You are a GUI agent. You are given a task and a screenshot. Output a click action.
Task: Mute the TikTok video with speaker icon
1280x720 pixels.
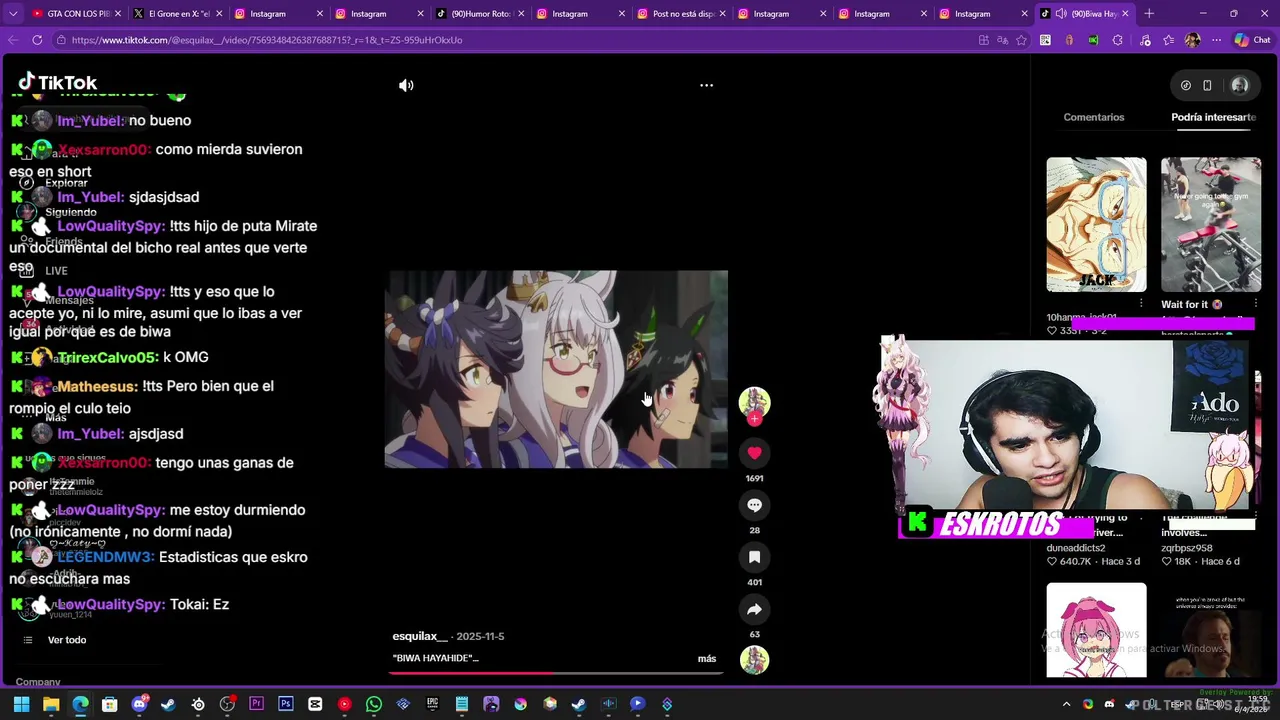(406, 86)
